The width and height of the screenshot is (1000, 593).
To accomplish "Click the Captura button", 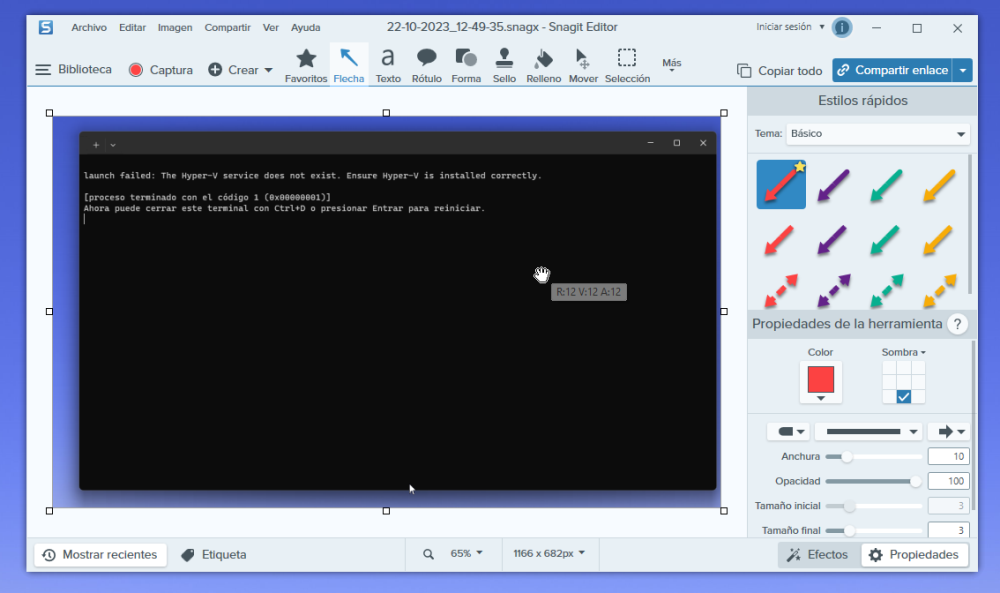I will click(x=161, y=70).
